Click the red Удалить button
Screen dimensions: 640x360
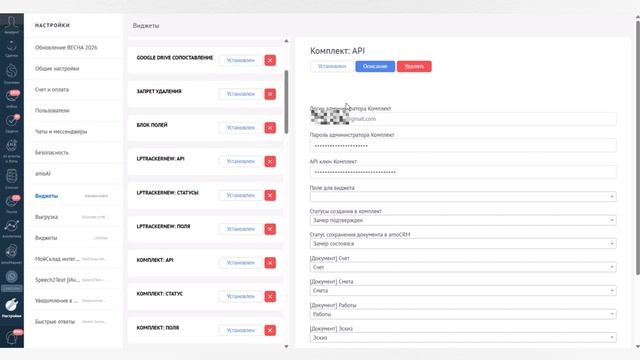[x=414, y=67]
